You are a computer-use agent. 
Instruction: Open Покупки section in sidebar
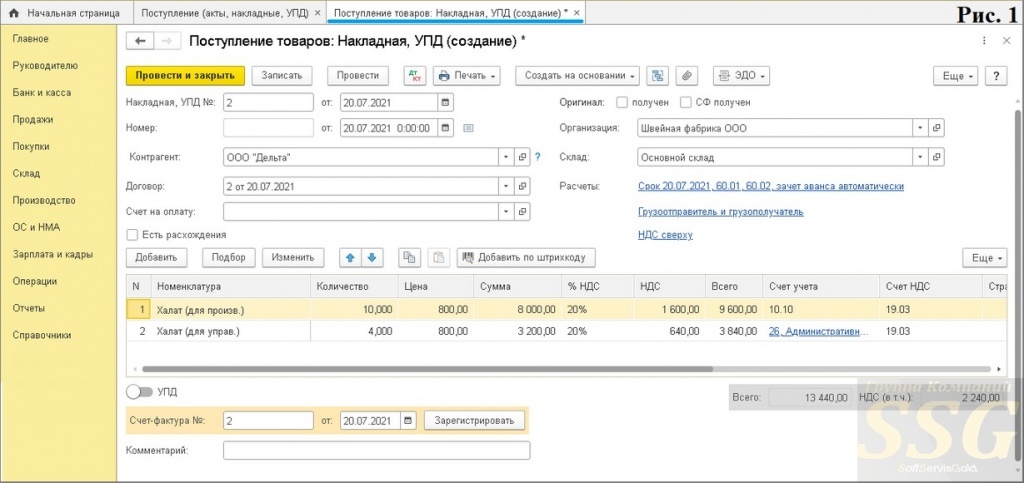pyautogui.click(x=31, y=146)
